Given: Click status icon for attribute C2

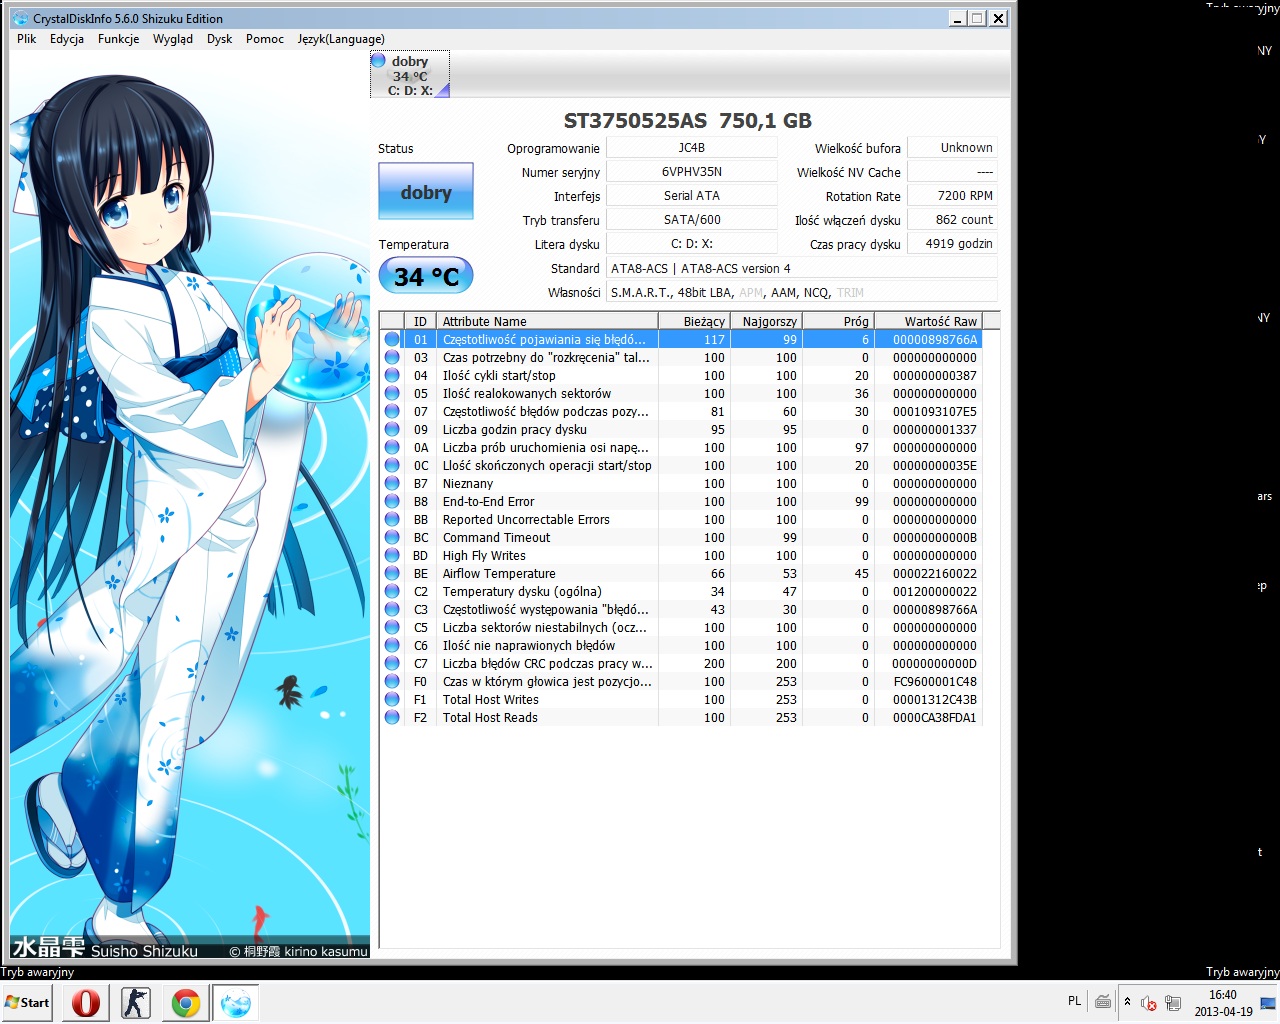Looking at the screenshot, I should pos(392,592).
